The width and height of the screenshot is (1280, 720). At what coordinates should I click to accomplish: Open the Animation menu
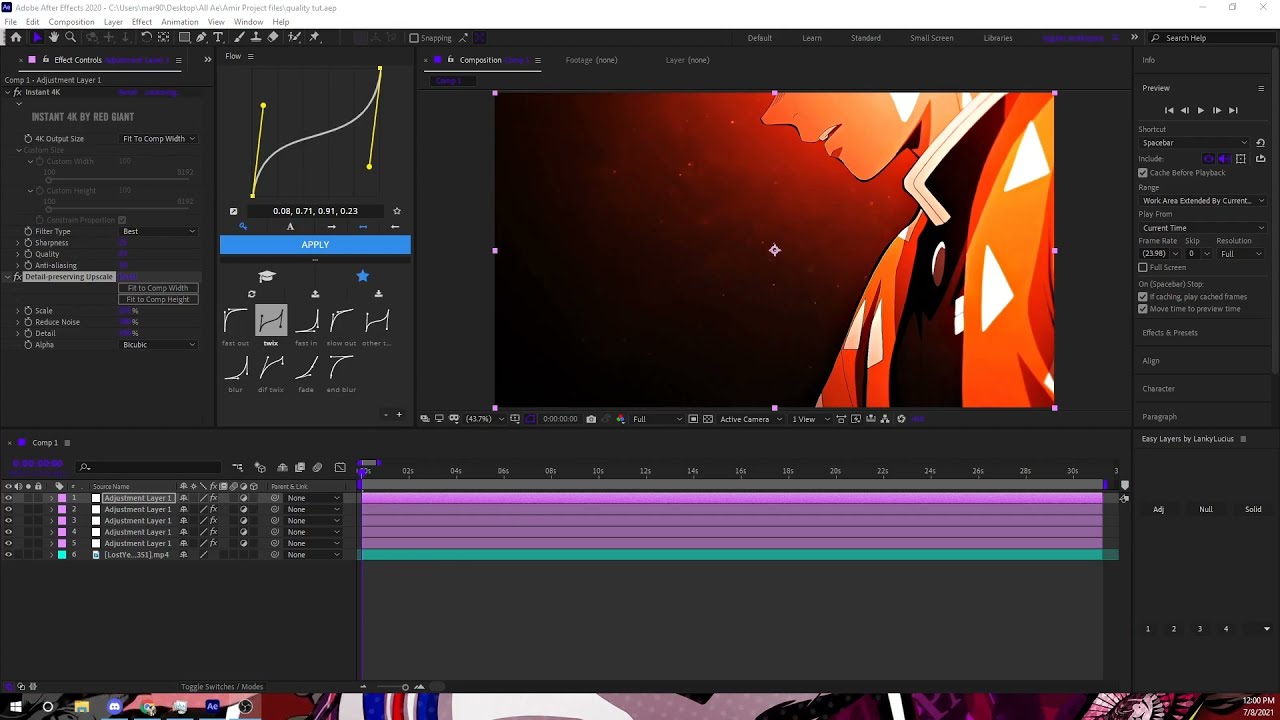click(x=180, y=22)
